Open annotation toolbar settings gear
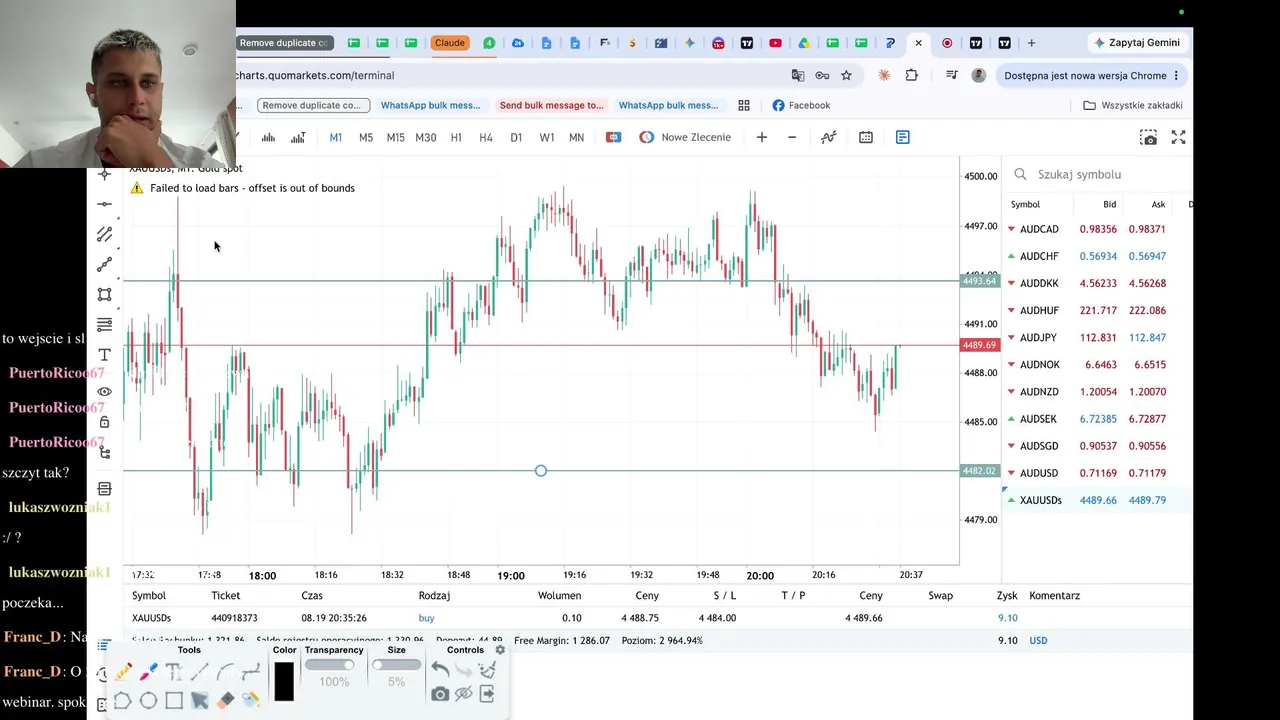The image size is (1280, 720). (500, 650)
